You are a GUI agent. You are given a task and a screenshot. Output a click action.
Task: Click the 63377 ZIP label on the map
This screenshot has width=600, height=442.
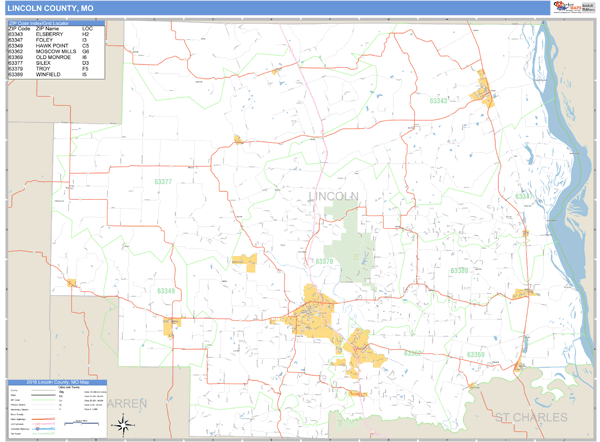163,182
